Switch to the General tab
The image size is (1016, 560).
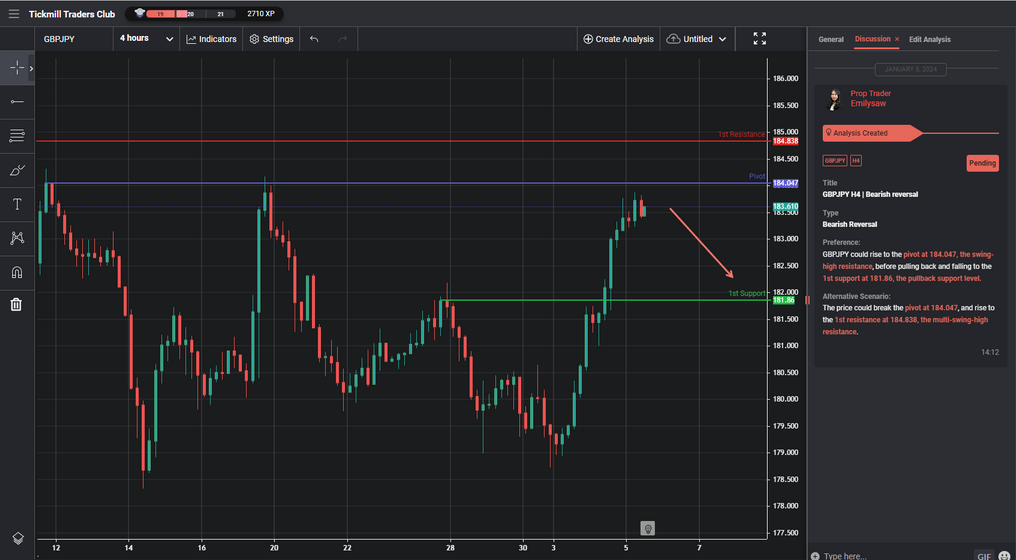pyautogui.click(x=831, y=40)
